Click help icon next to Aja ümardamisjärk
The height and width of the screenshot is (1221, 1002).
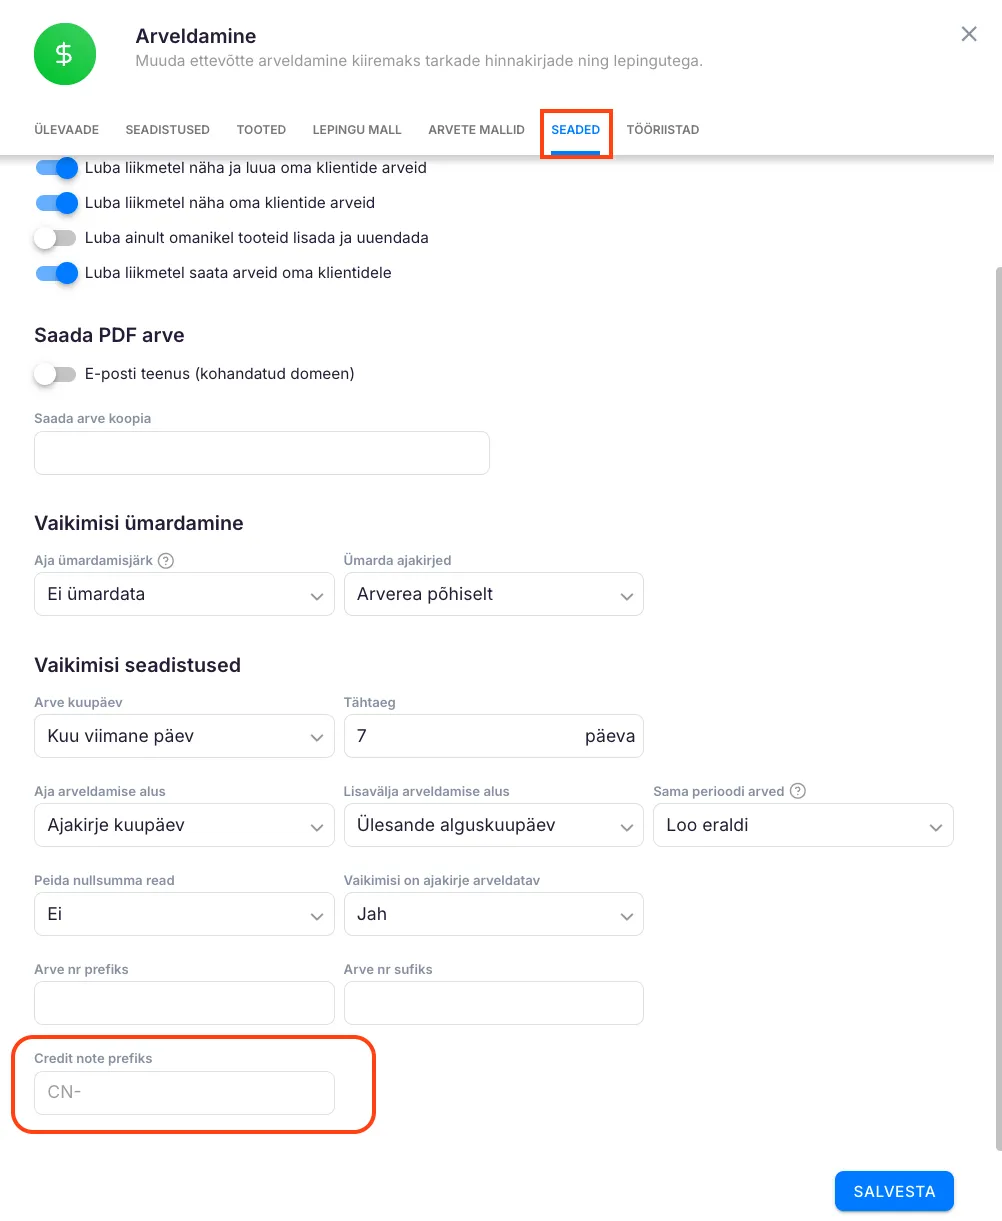coord(166,561)
